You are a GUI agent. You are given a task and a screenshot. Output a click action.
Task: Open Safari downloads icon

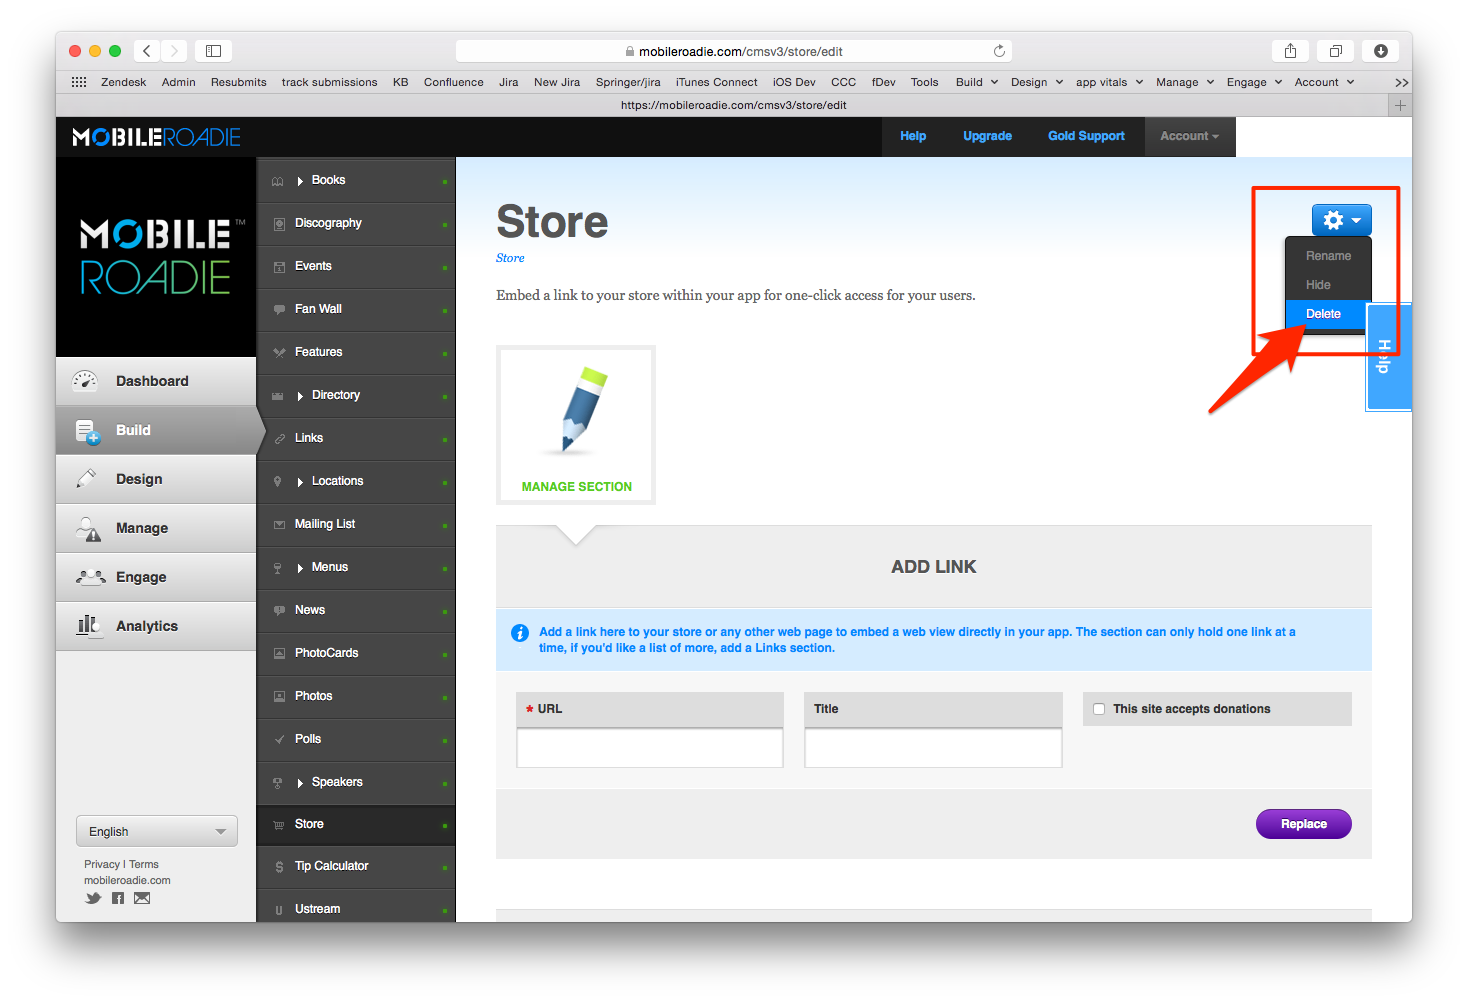click(1380, 51)
